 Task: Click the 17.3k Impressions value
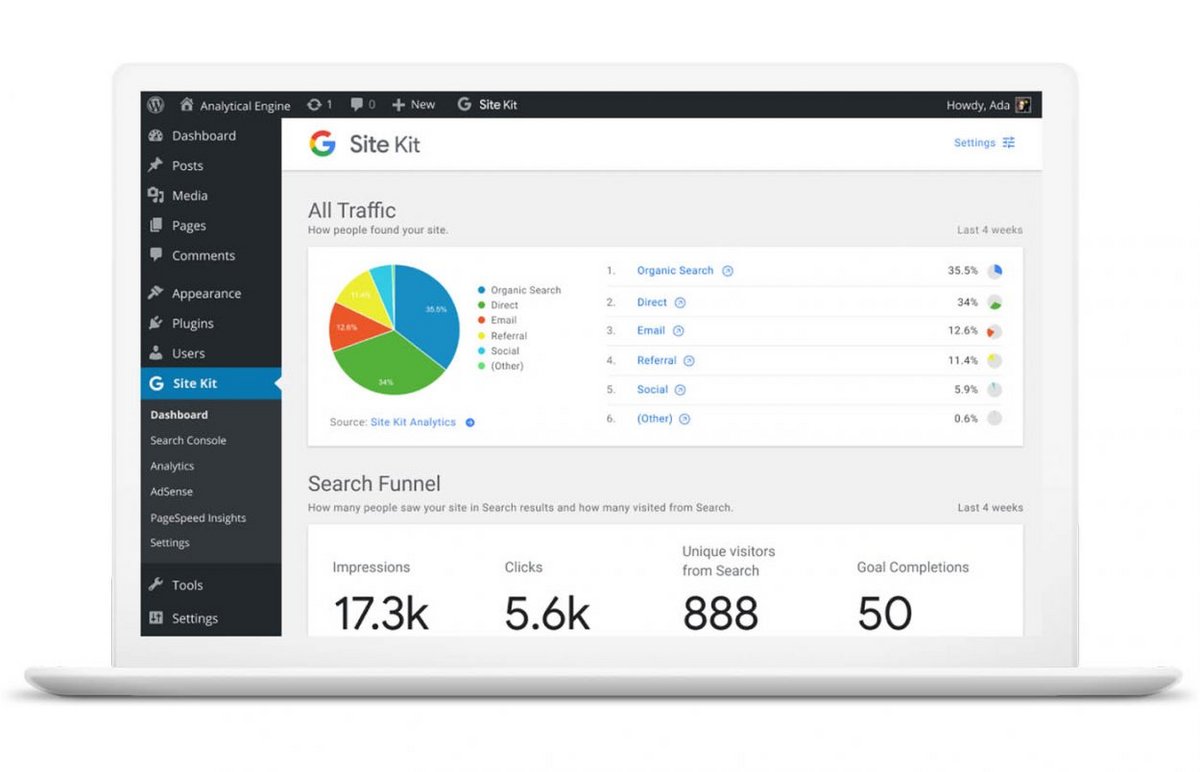pos(381,613)
